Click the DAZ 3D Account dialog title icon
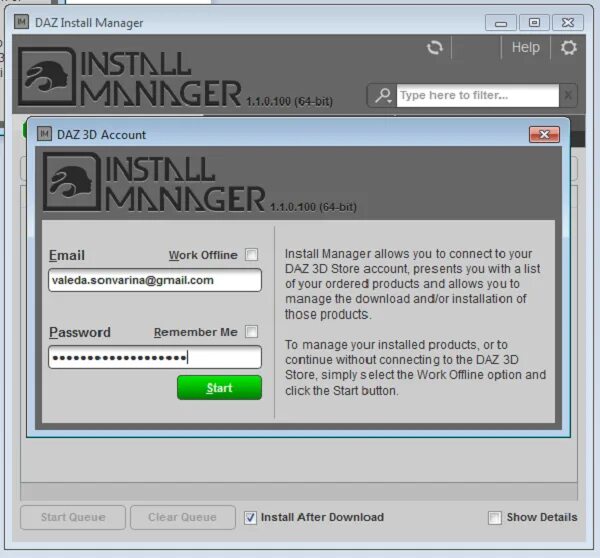This screenshot has height=558, width=600. click(x=44, y=134)
